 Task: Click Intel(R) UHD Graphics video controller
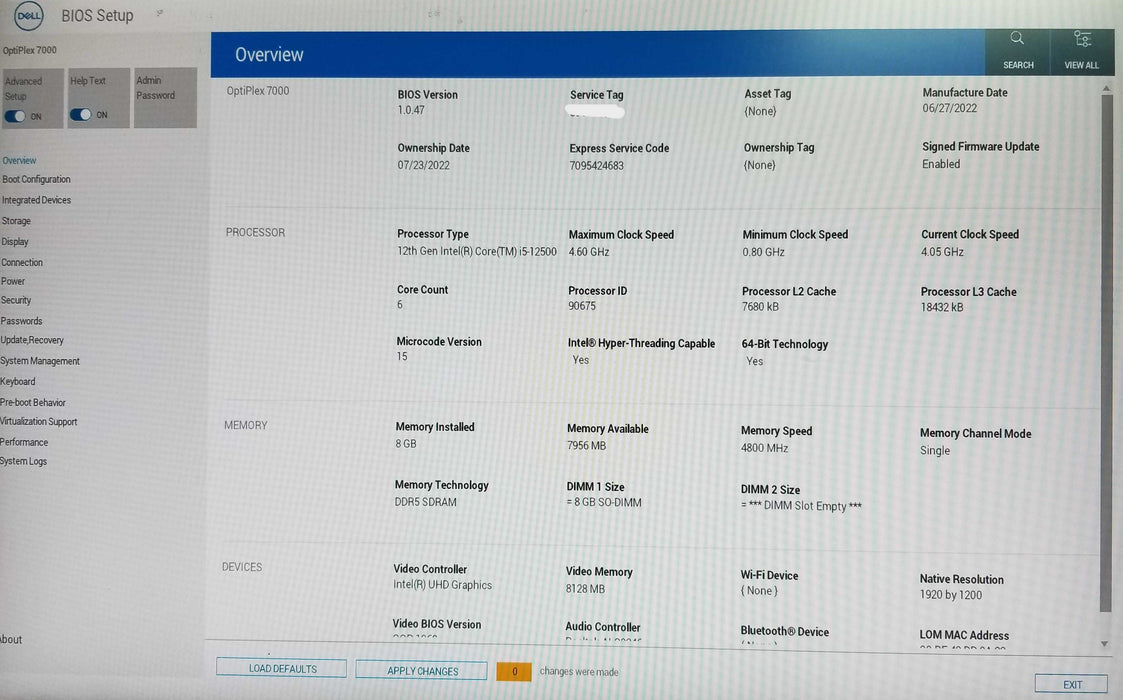tap(443, 585)
